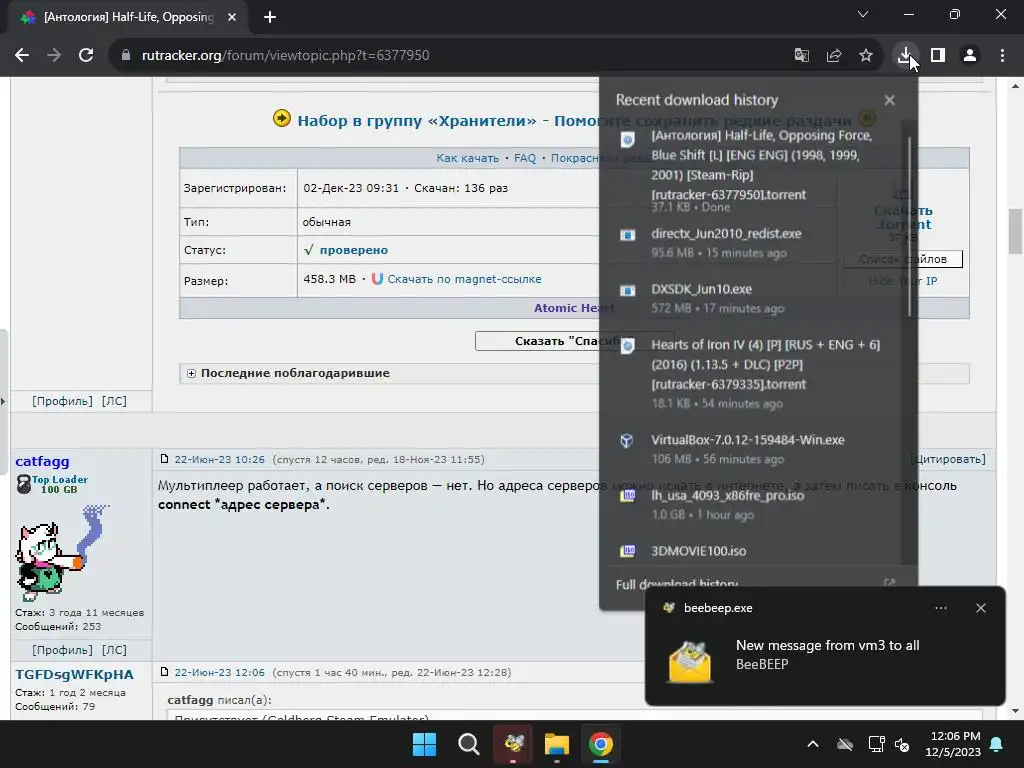Open the Windows Start menu
Screen dimensions: 1024x768
pyautogui.click(x=424, y=744)
